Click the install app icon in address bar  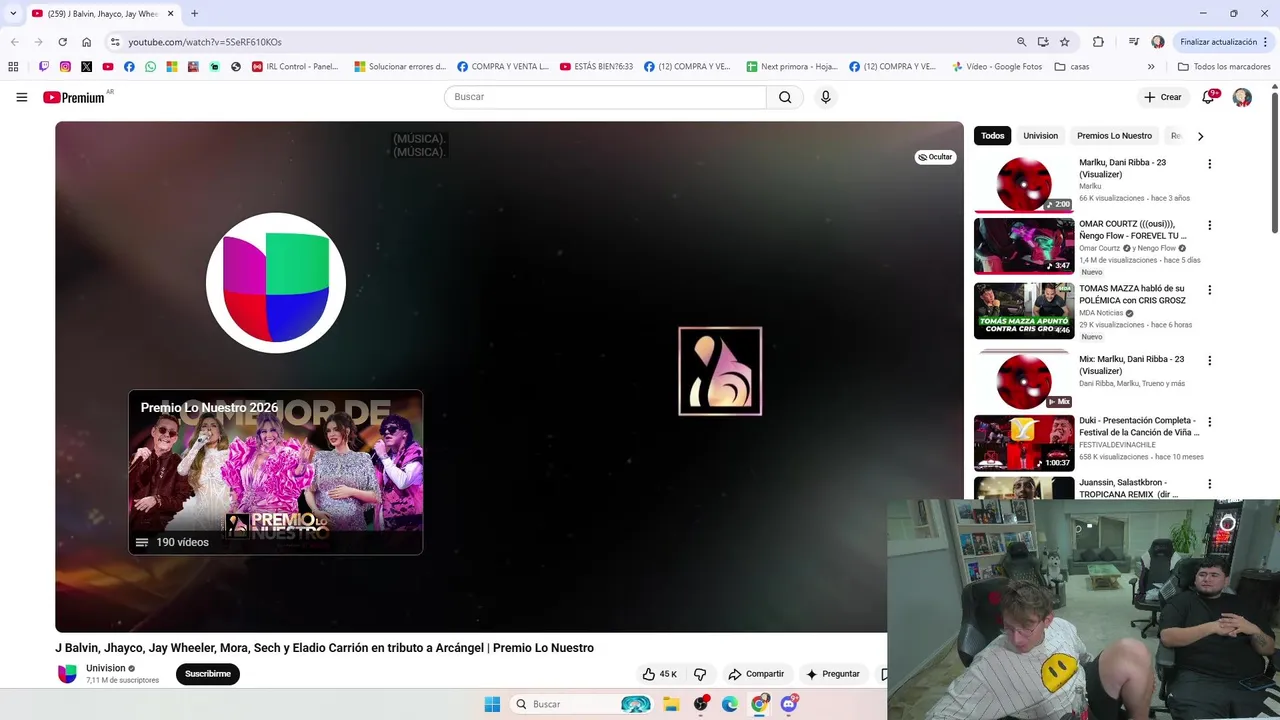tap(1043, 42)
